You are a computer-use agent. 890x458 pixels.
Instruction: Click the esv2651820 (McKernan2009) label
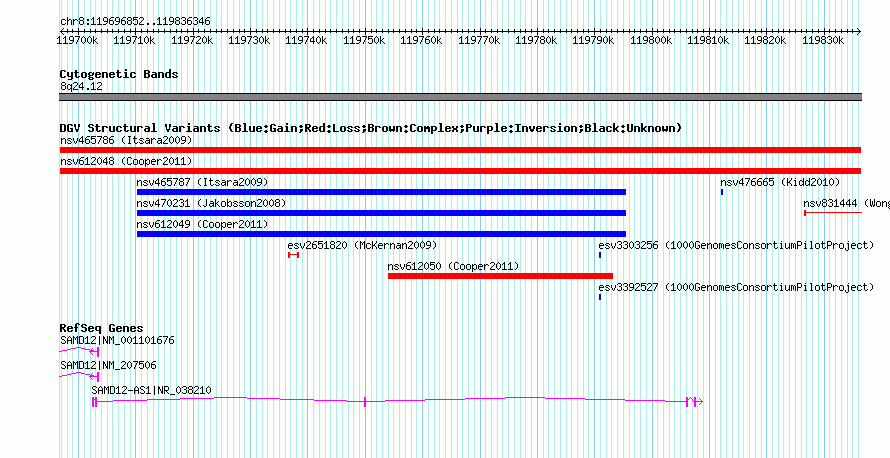click(362, 245)
